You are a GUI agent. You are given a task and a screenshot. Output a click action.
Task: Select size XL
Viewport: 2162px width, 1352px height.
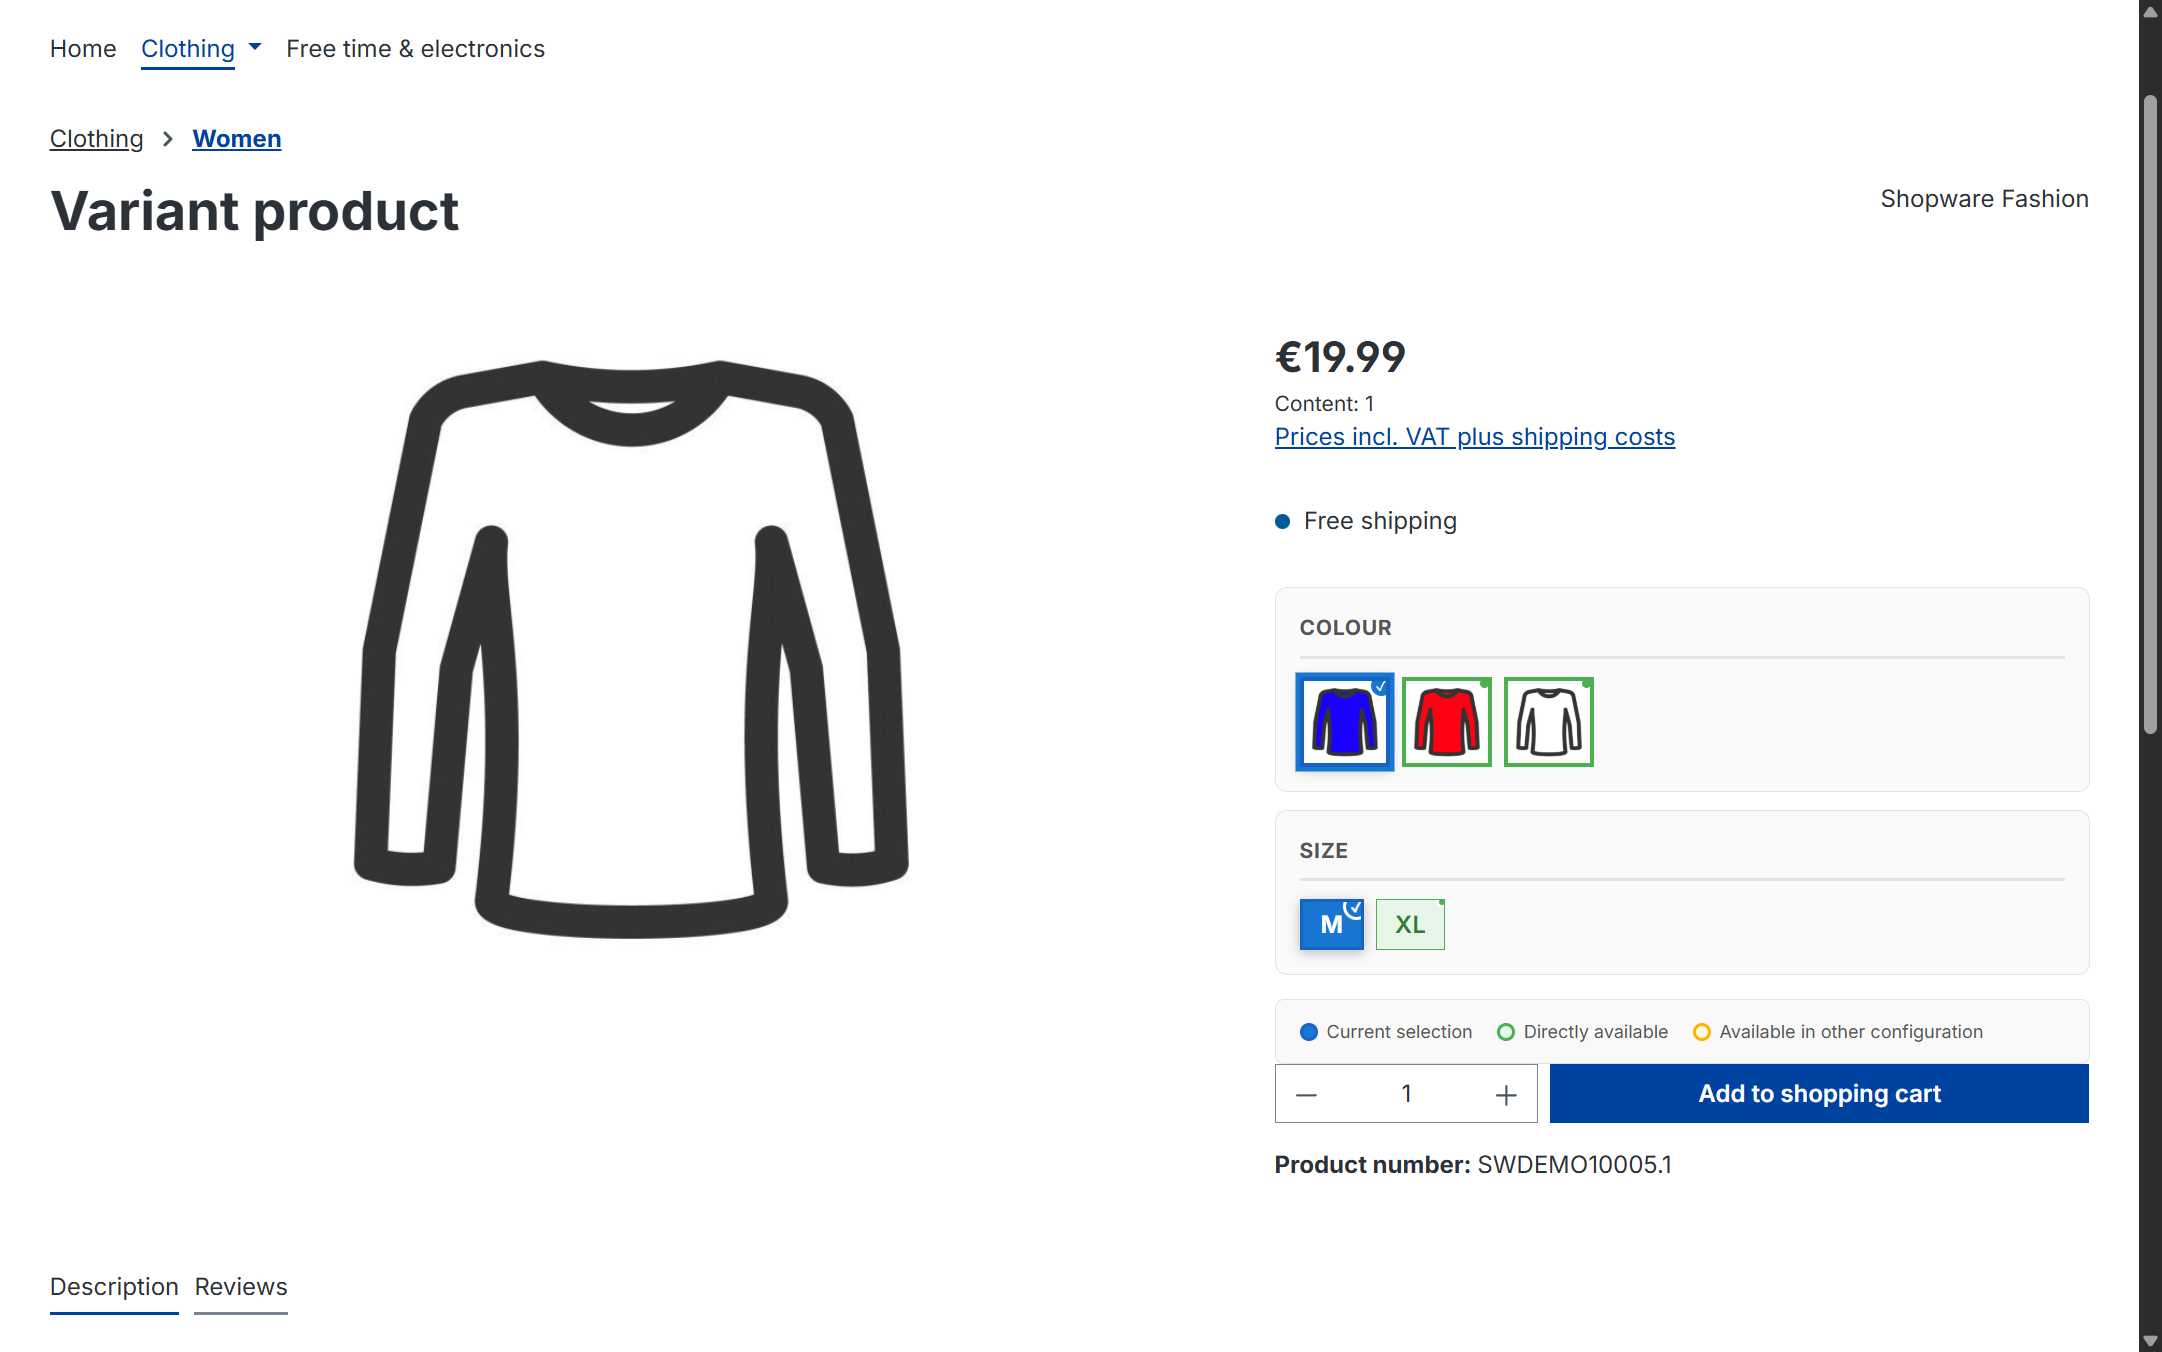click(x=1410, y=924)
